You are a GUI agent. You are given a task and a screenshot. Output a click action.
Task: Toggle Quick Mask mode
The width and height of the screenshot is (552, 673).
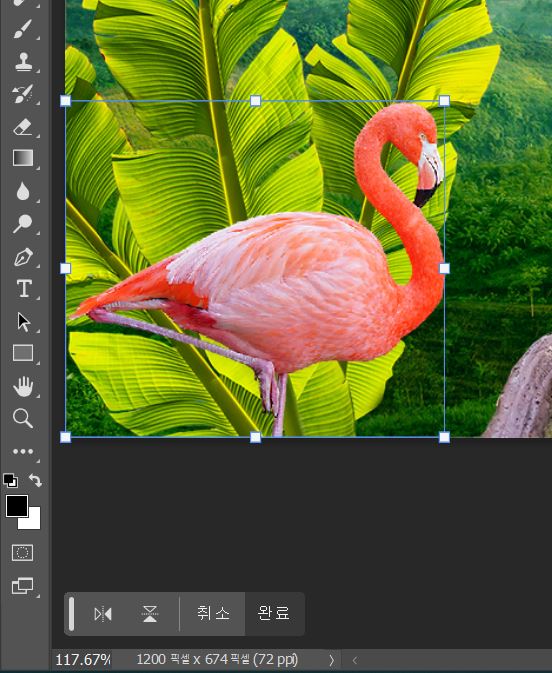[22, 553]
